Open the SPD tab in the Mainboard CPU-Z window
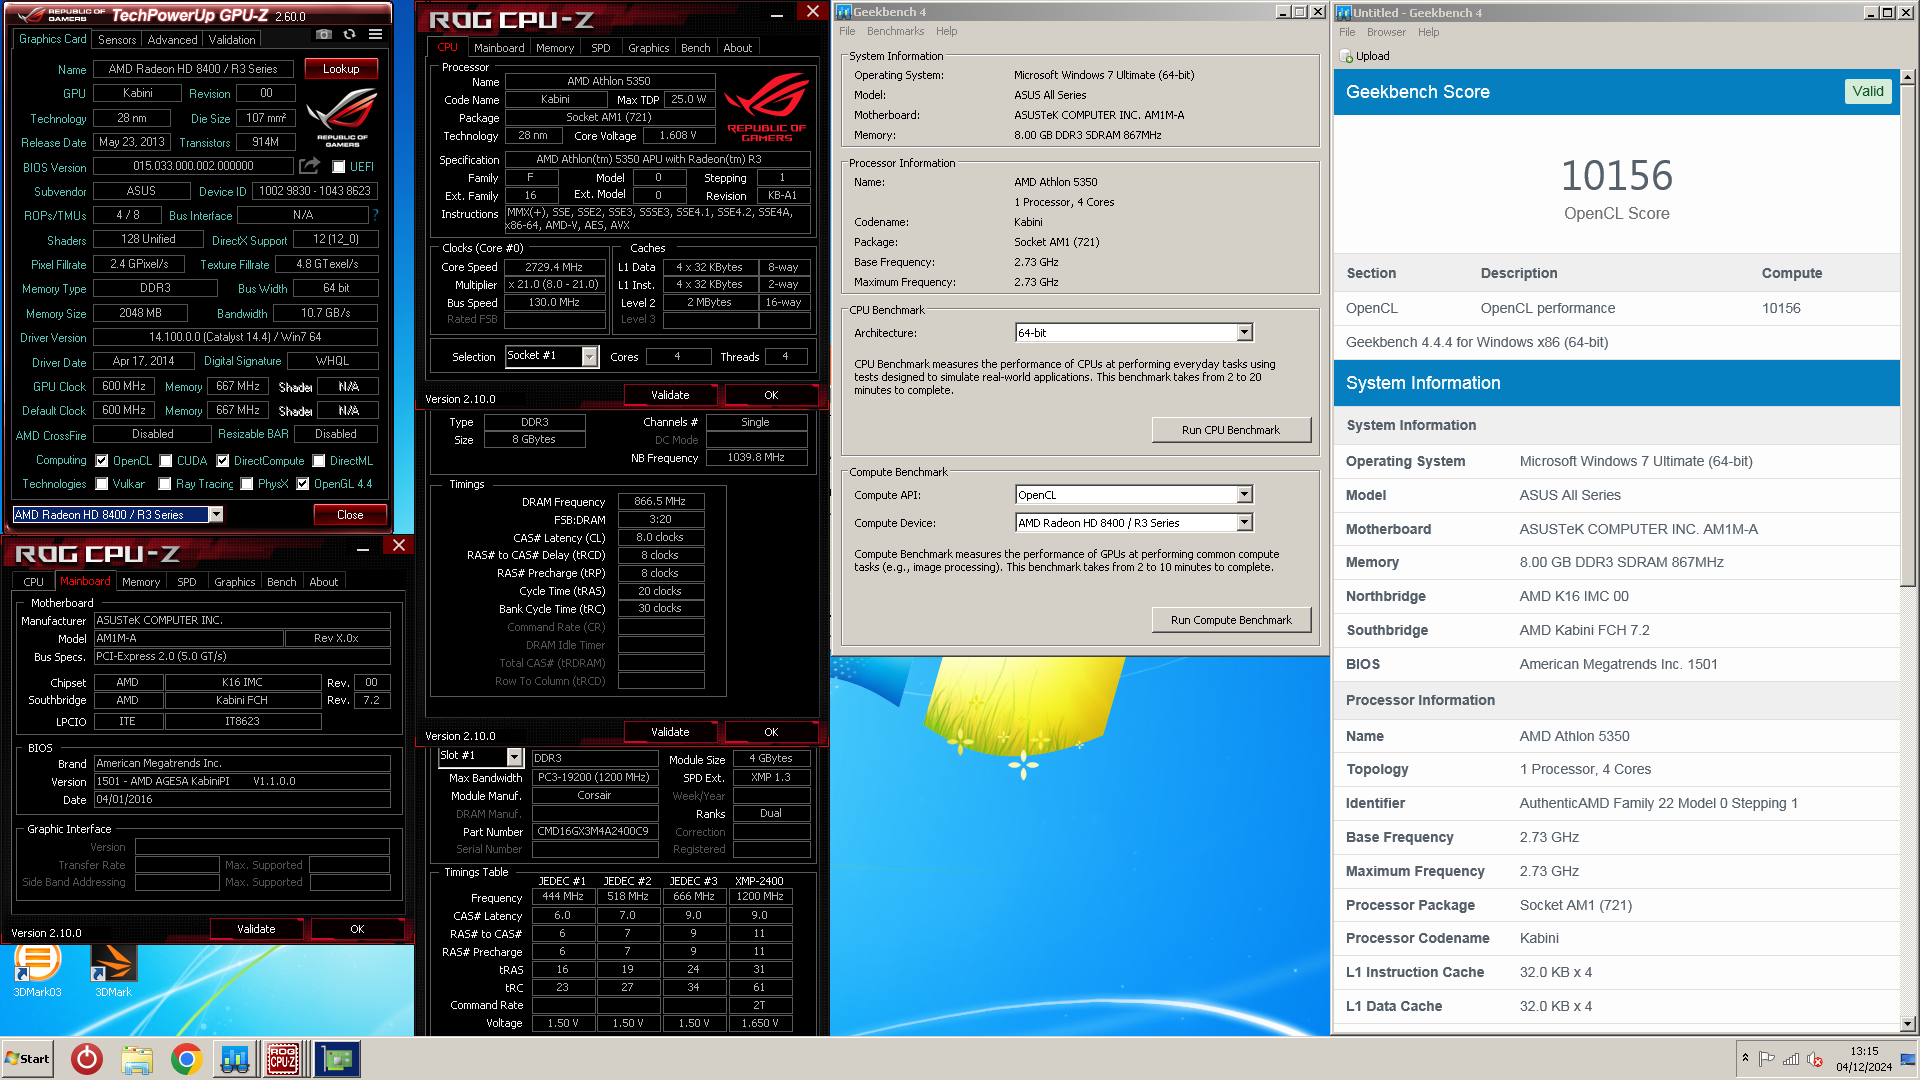The width and height of the screenshot is (1920, 1080). pyautogui.click(x=187, y=582)
